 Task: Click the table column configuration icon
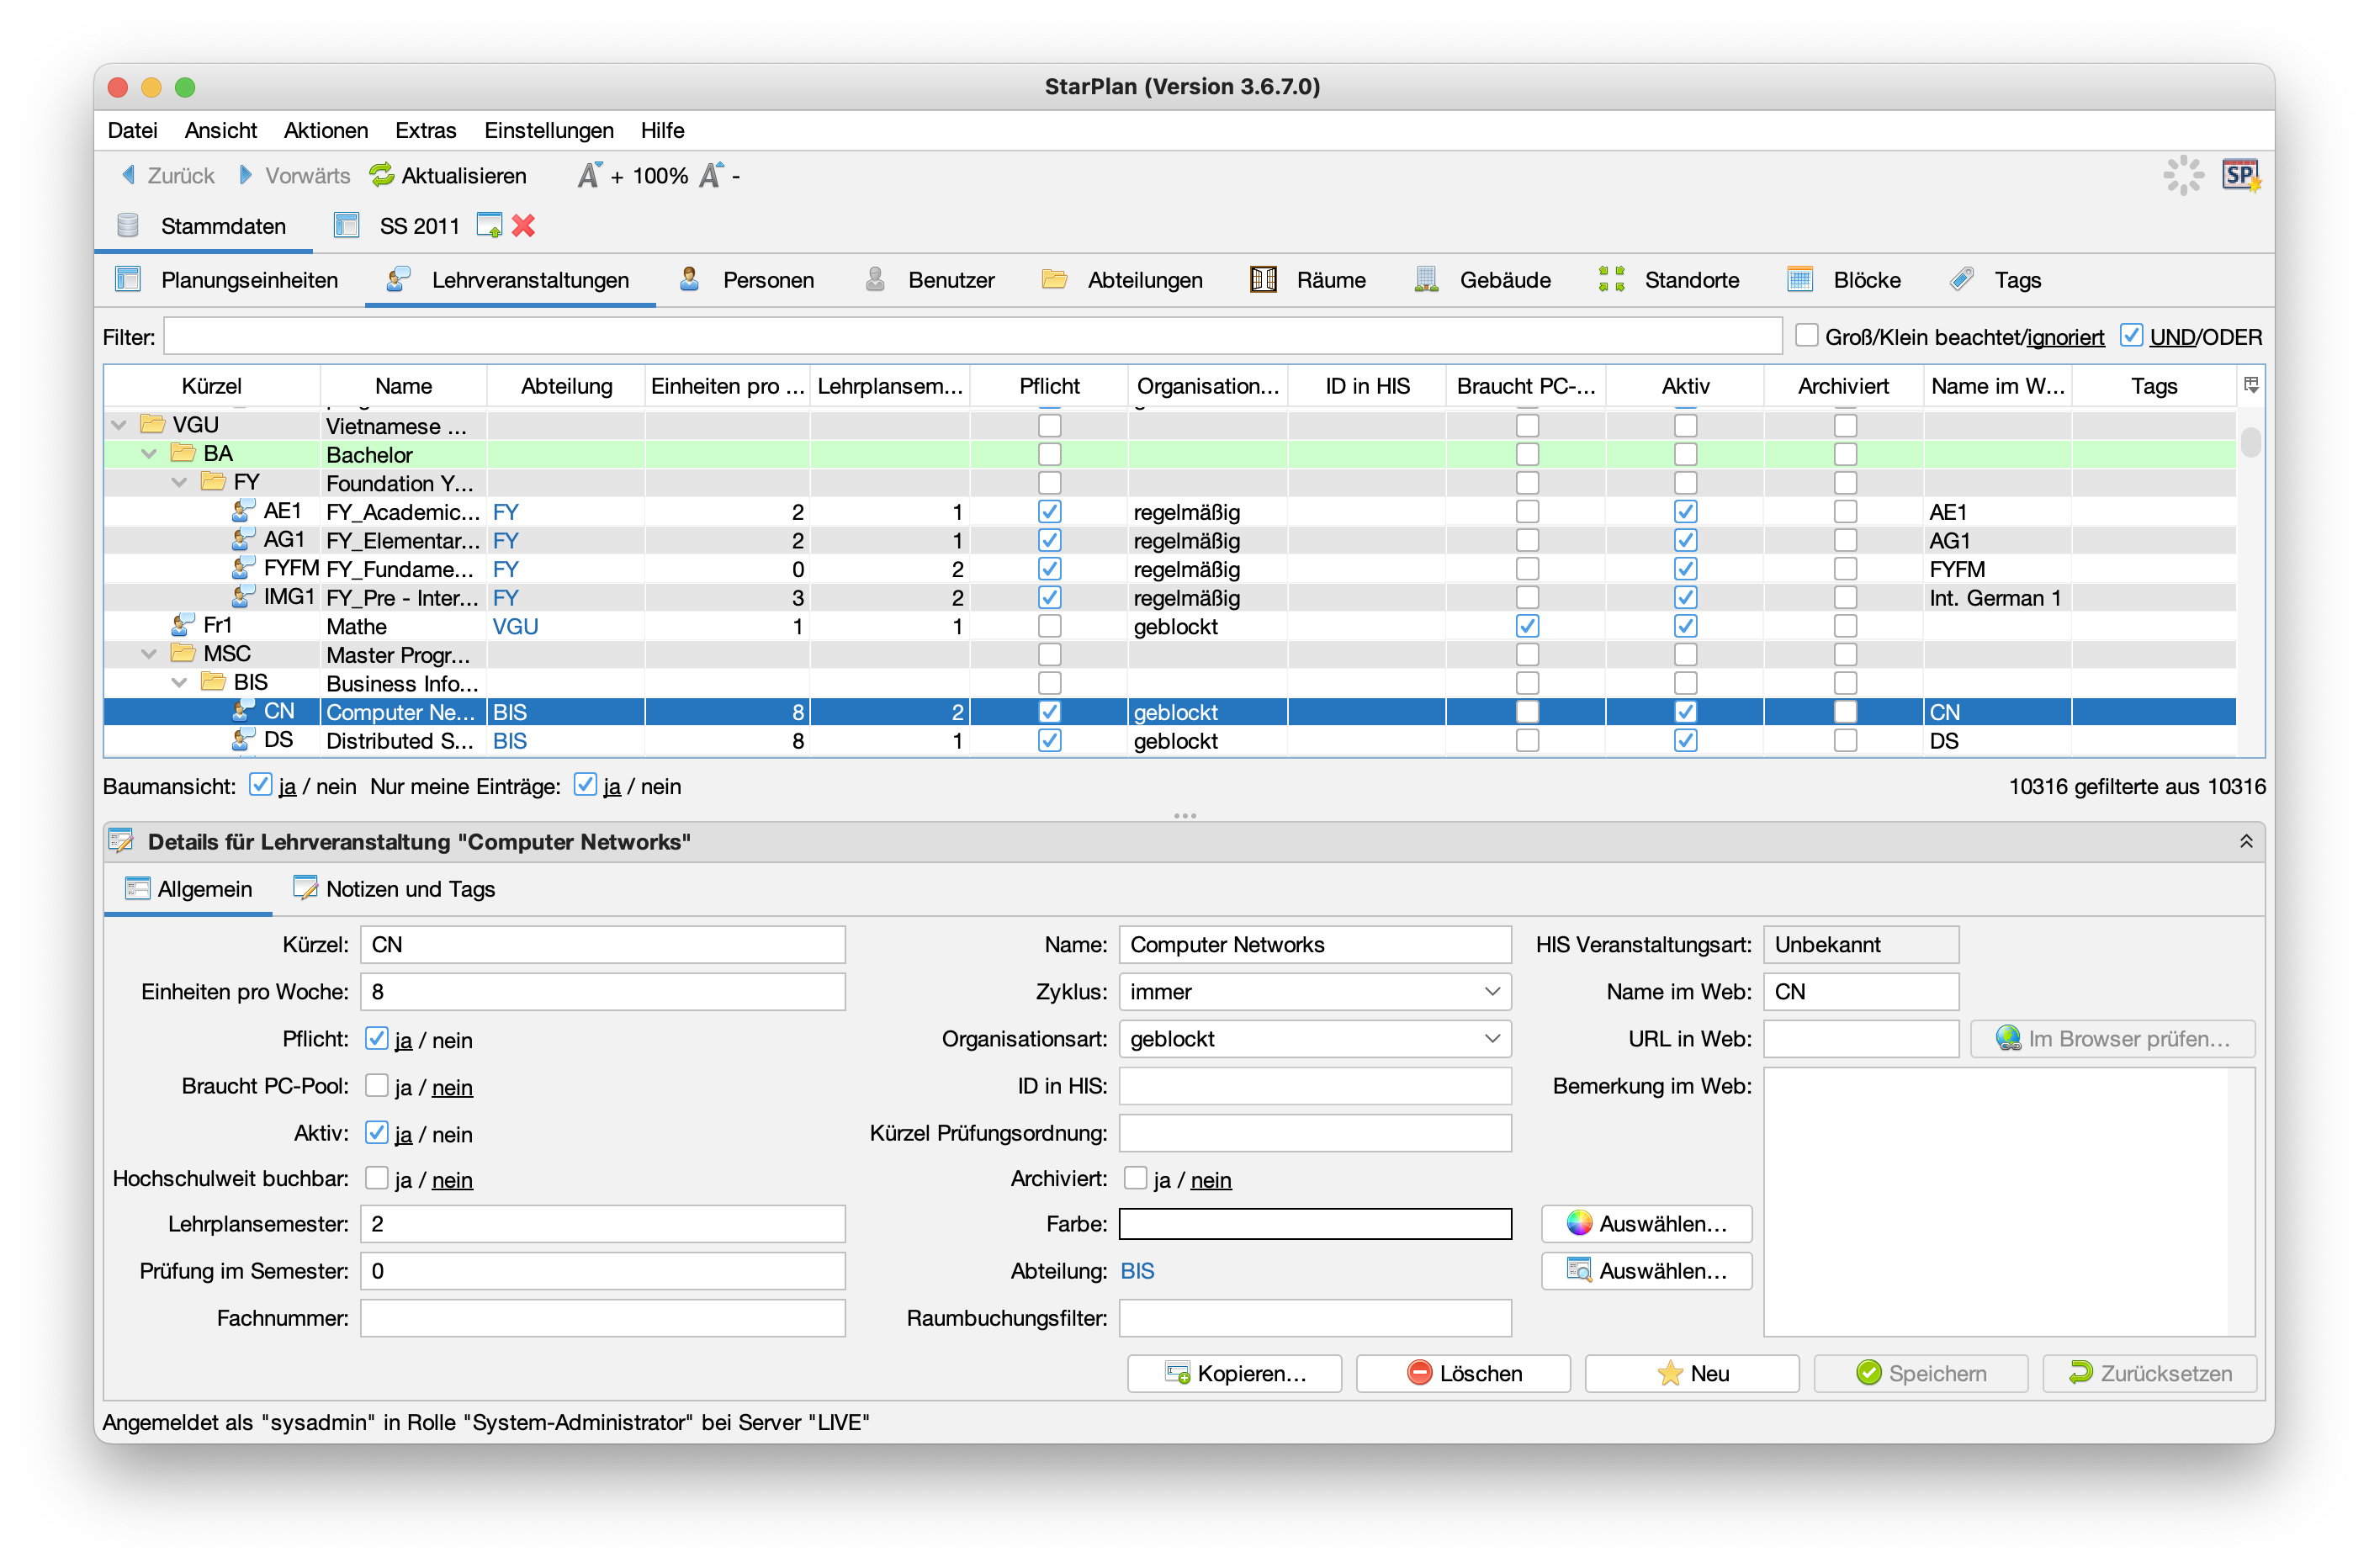coord(2250,385)
